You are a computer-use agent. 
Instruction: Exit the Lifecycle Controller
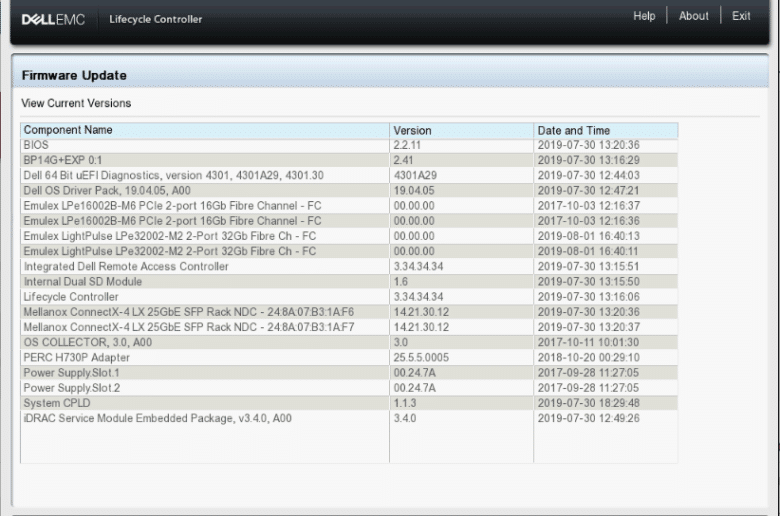(x=741, y=16)
